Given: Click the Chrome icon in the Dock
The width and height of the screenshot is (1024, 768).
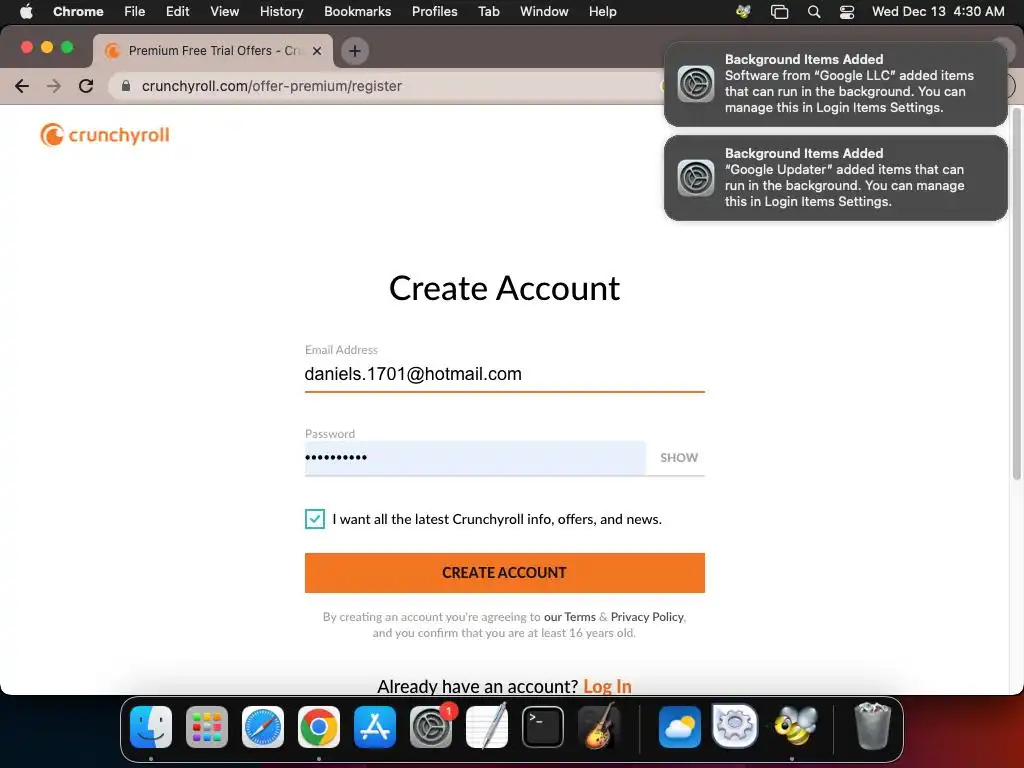Looking at the screenshot, I should pyautogui.click(x=319, y=727).
